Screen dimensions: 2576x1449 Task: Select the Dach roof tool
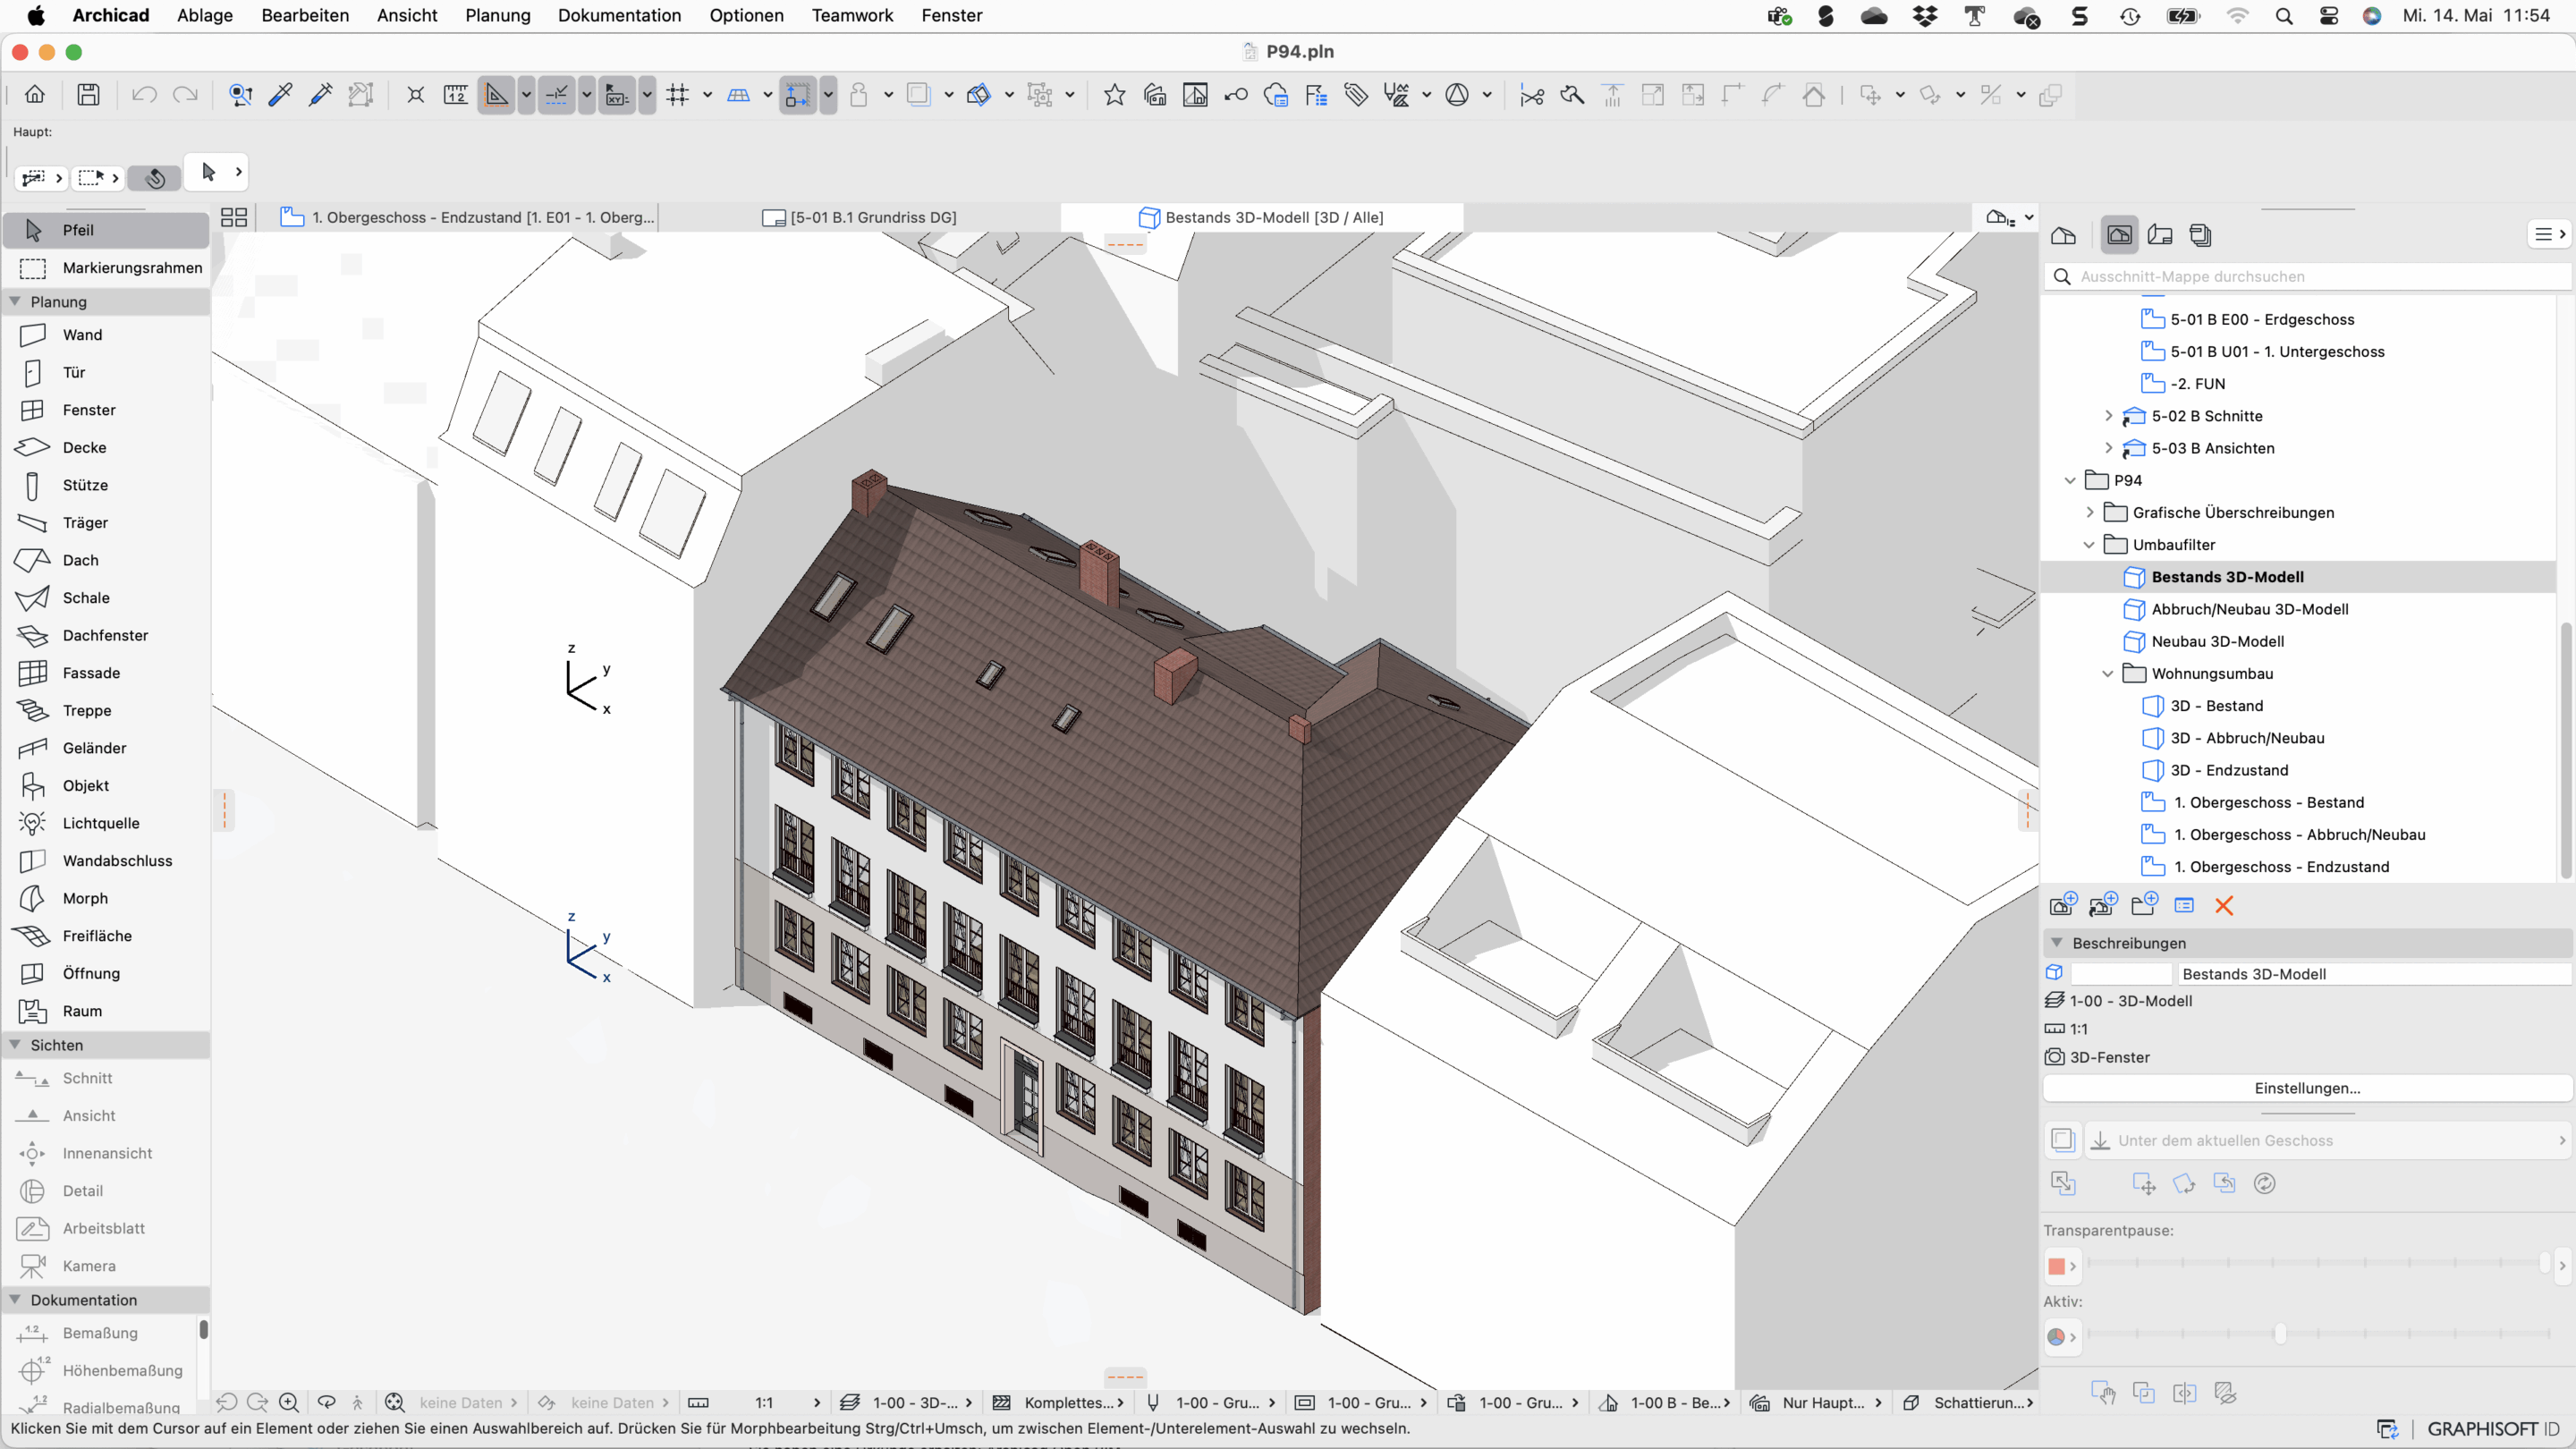[x=105, y=560]
